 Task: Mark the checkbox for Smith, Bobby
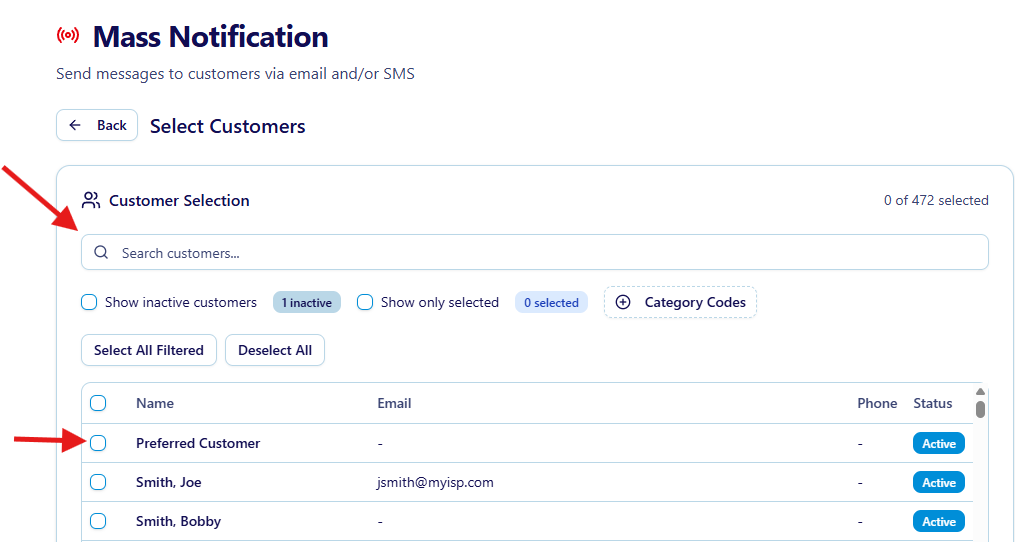pos(98,521)
